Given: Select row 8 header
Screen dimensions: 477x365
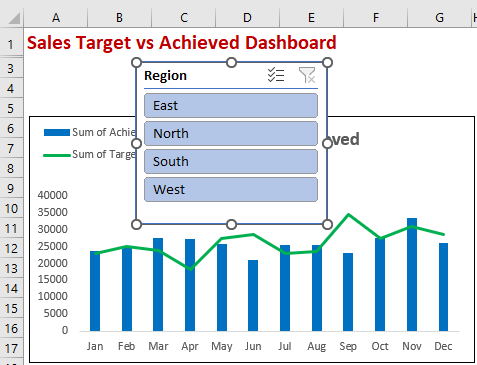Looking at the screenshot, I should click(11, 168).
